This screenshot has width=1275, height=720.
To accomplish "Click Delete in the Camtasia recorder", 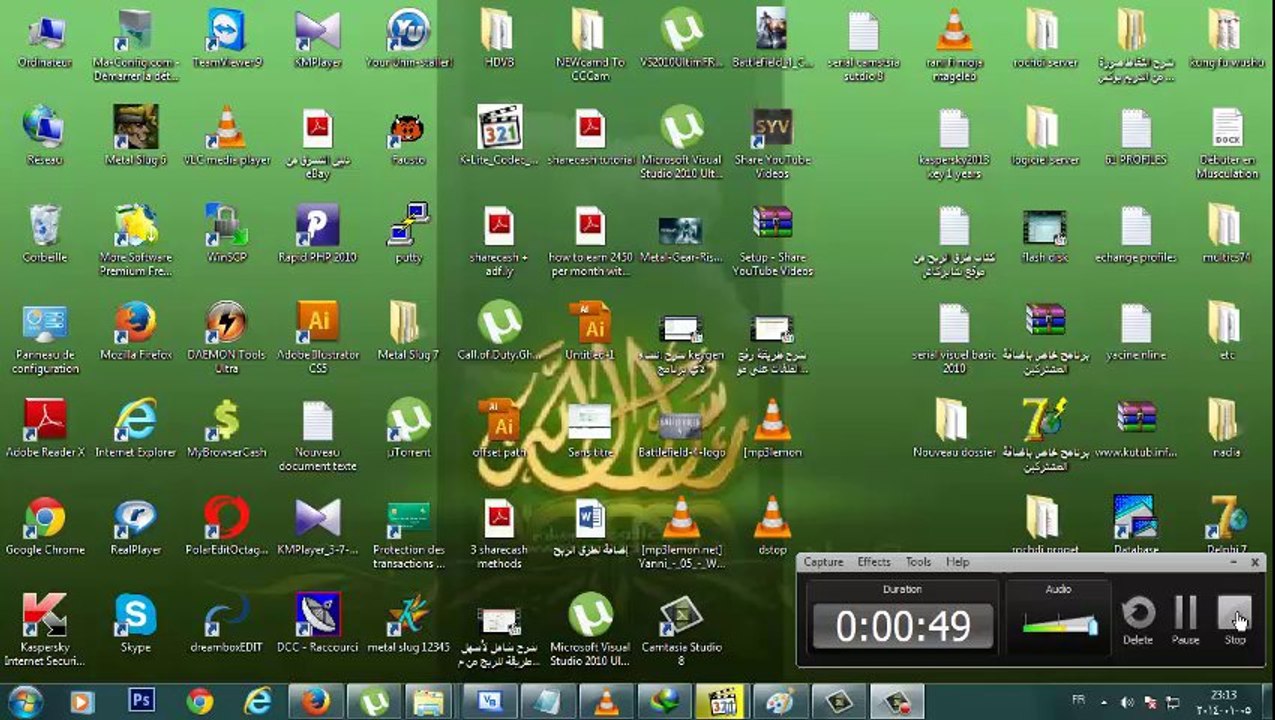I will click(x=1138, y=619).
